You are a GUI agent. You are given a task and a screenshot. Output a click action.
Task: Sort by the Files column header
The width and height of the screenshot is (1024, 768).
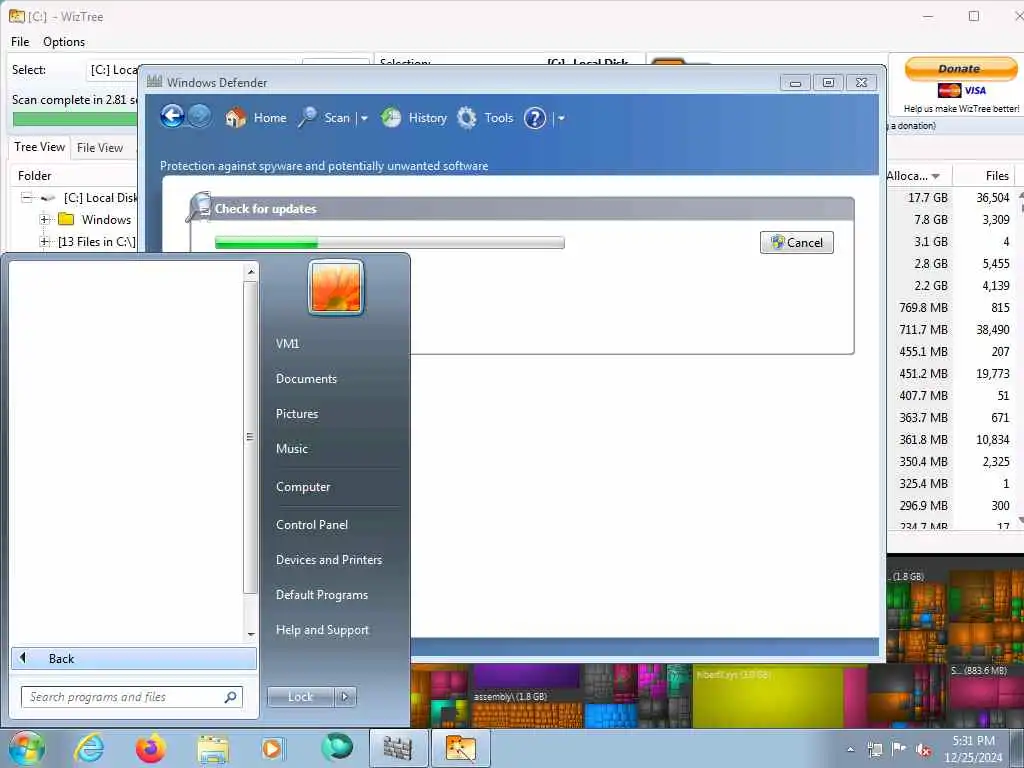pyautogui.click(x=985, y=176)
